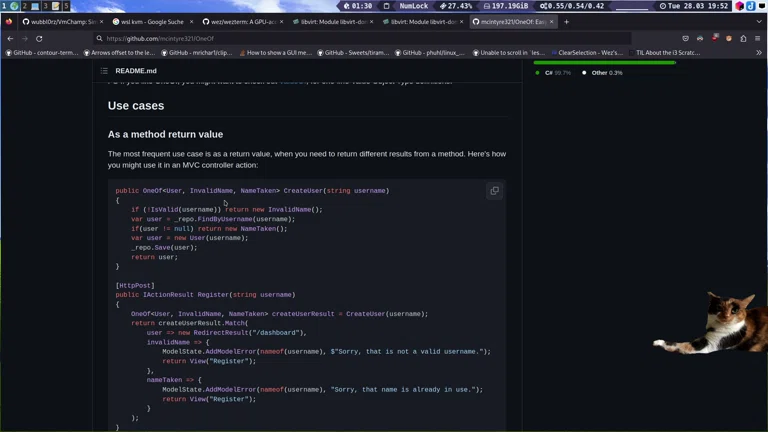Go back with the browser back arrow
Screen dimensions: 768x432
coord(10,38)
